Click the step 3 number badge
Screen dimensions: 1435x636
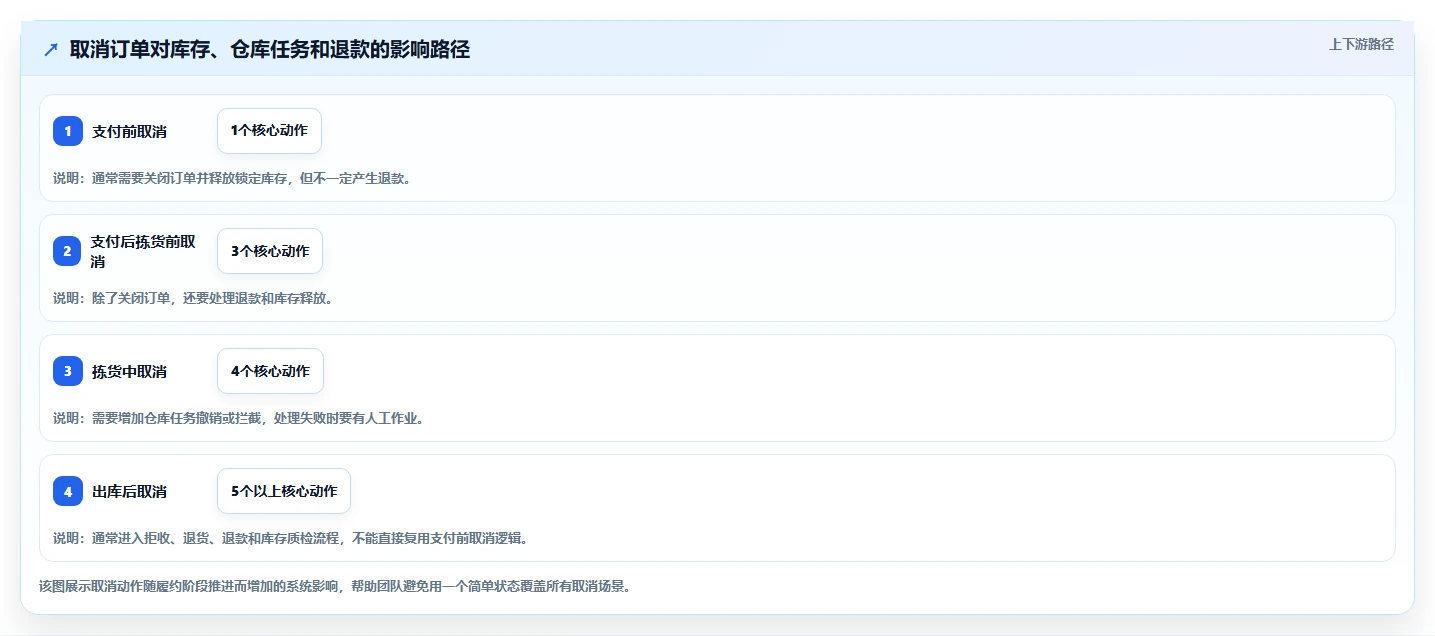(x=68, y=371)
